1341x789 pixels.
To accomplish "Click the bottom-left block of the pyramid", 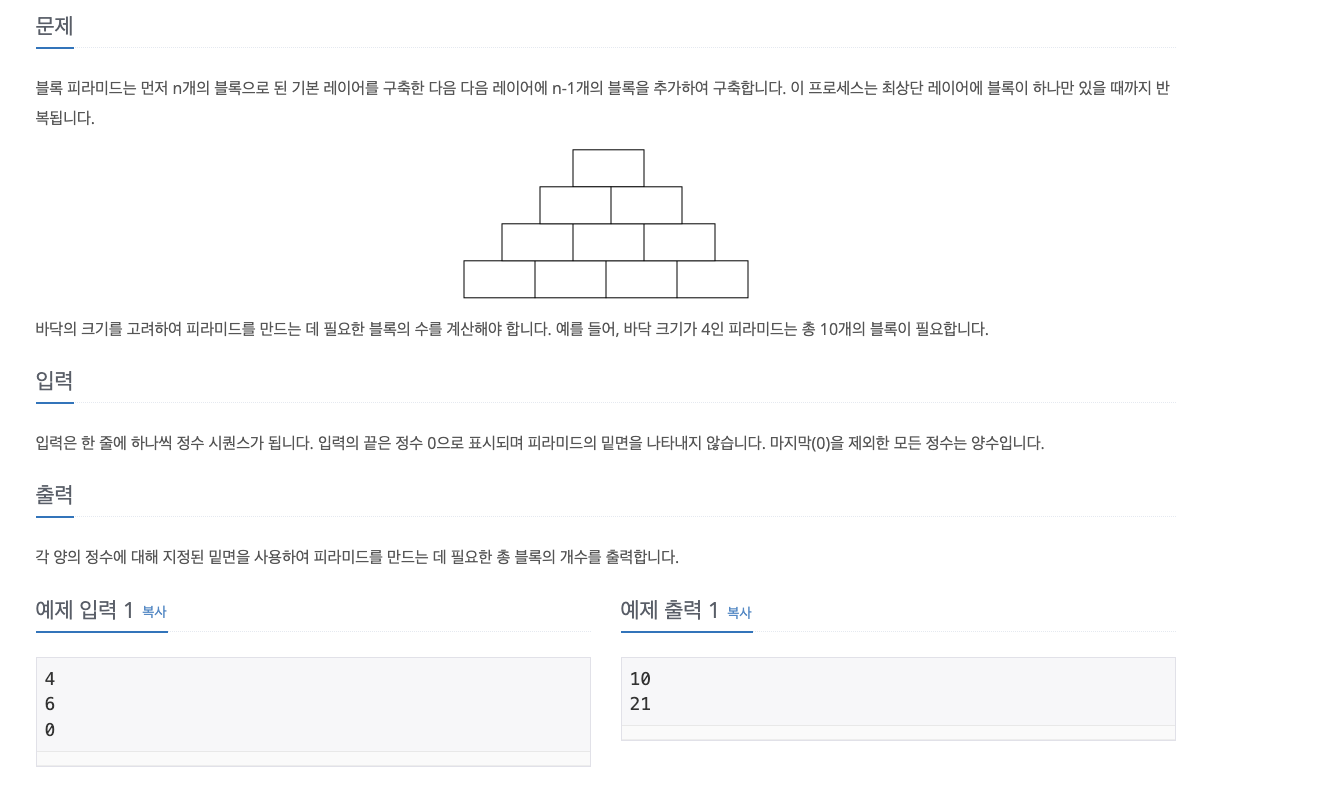I will [499, 279].
